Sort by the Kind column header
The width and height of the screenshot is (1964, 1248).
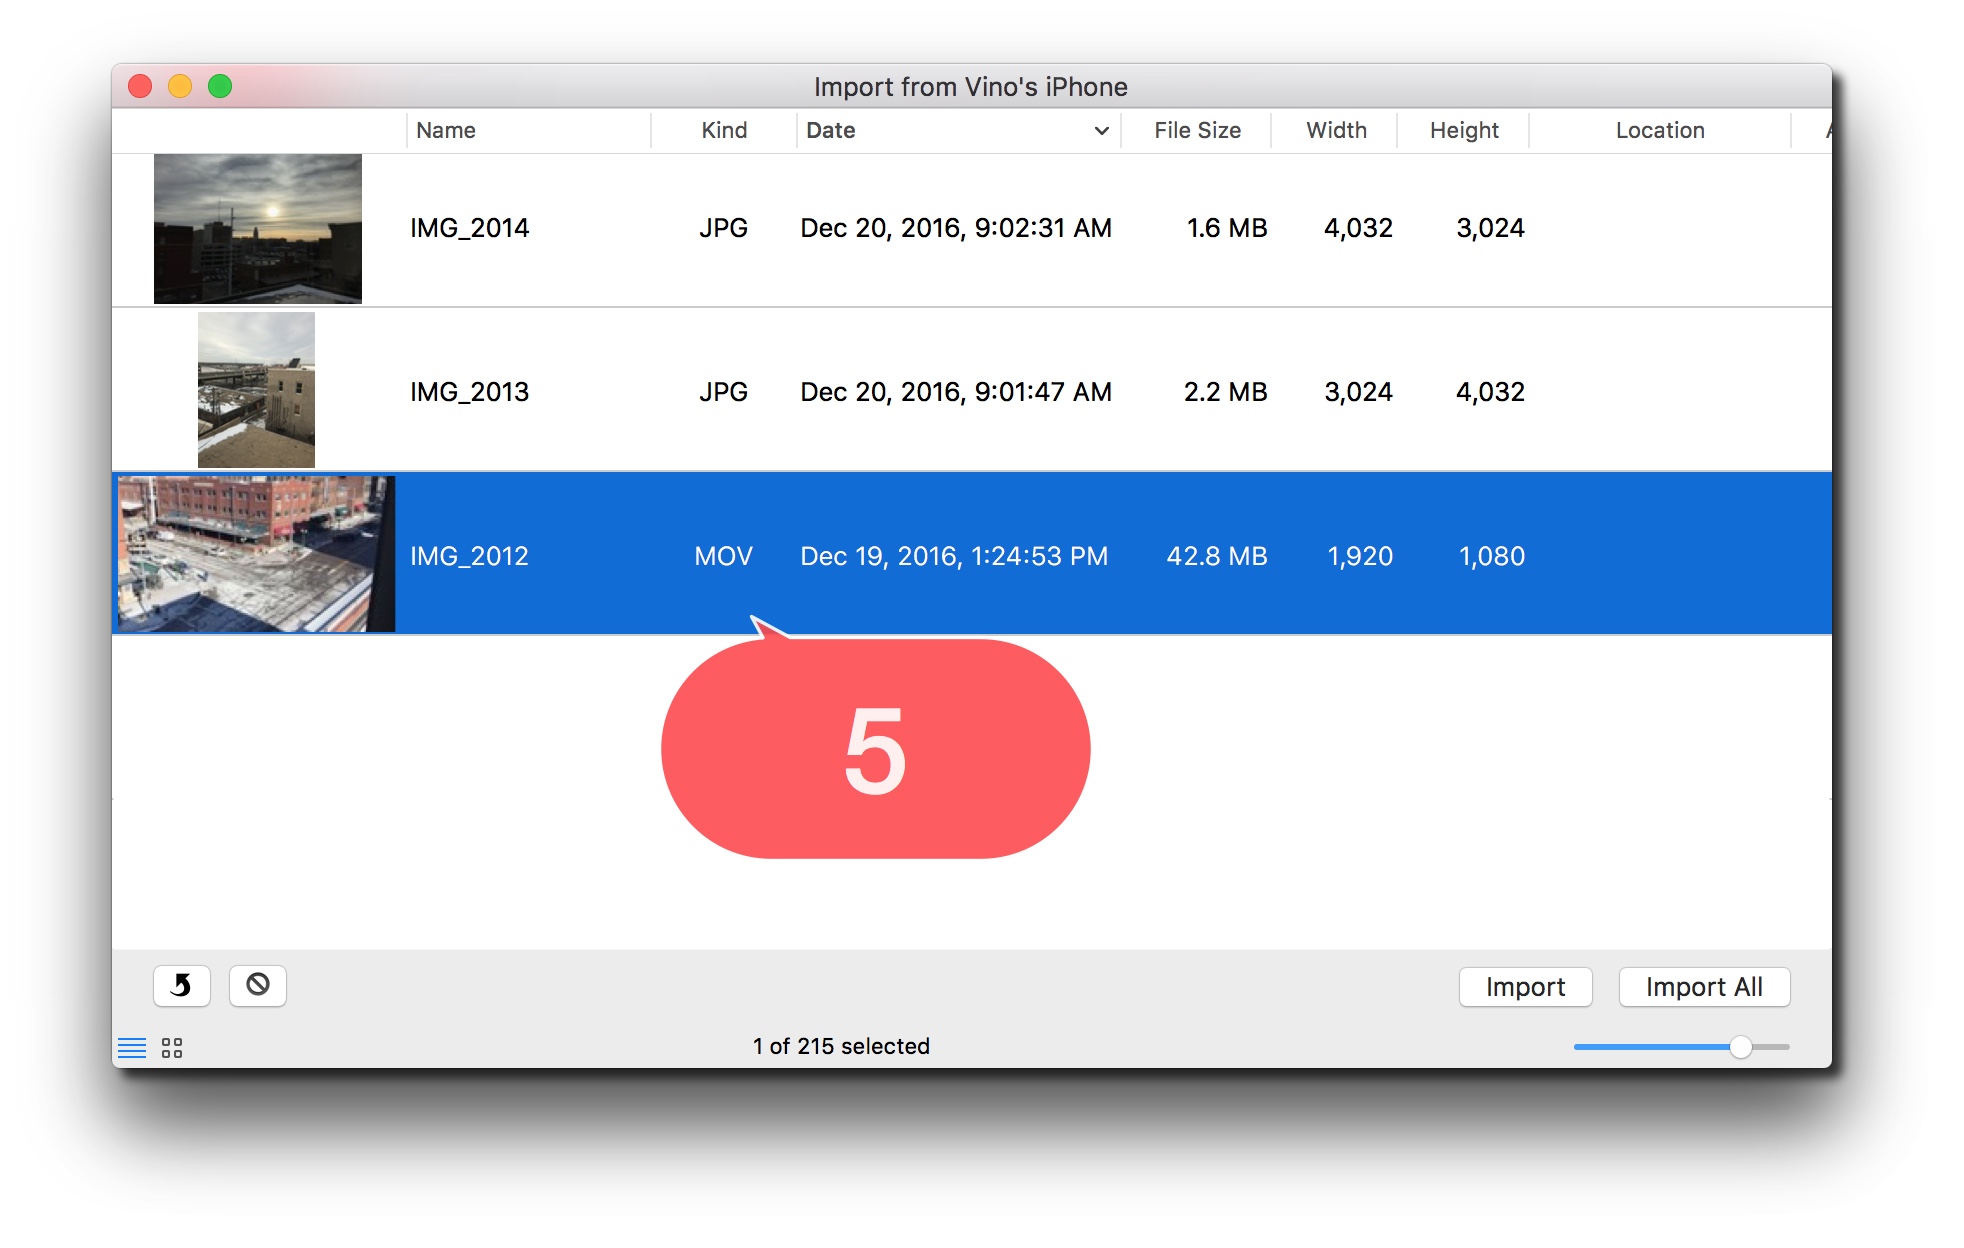click(x=724, y=131)
